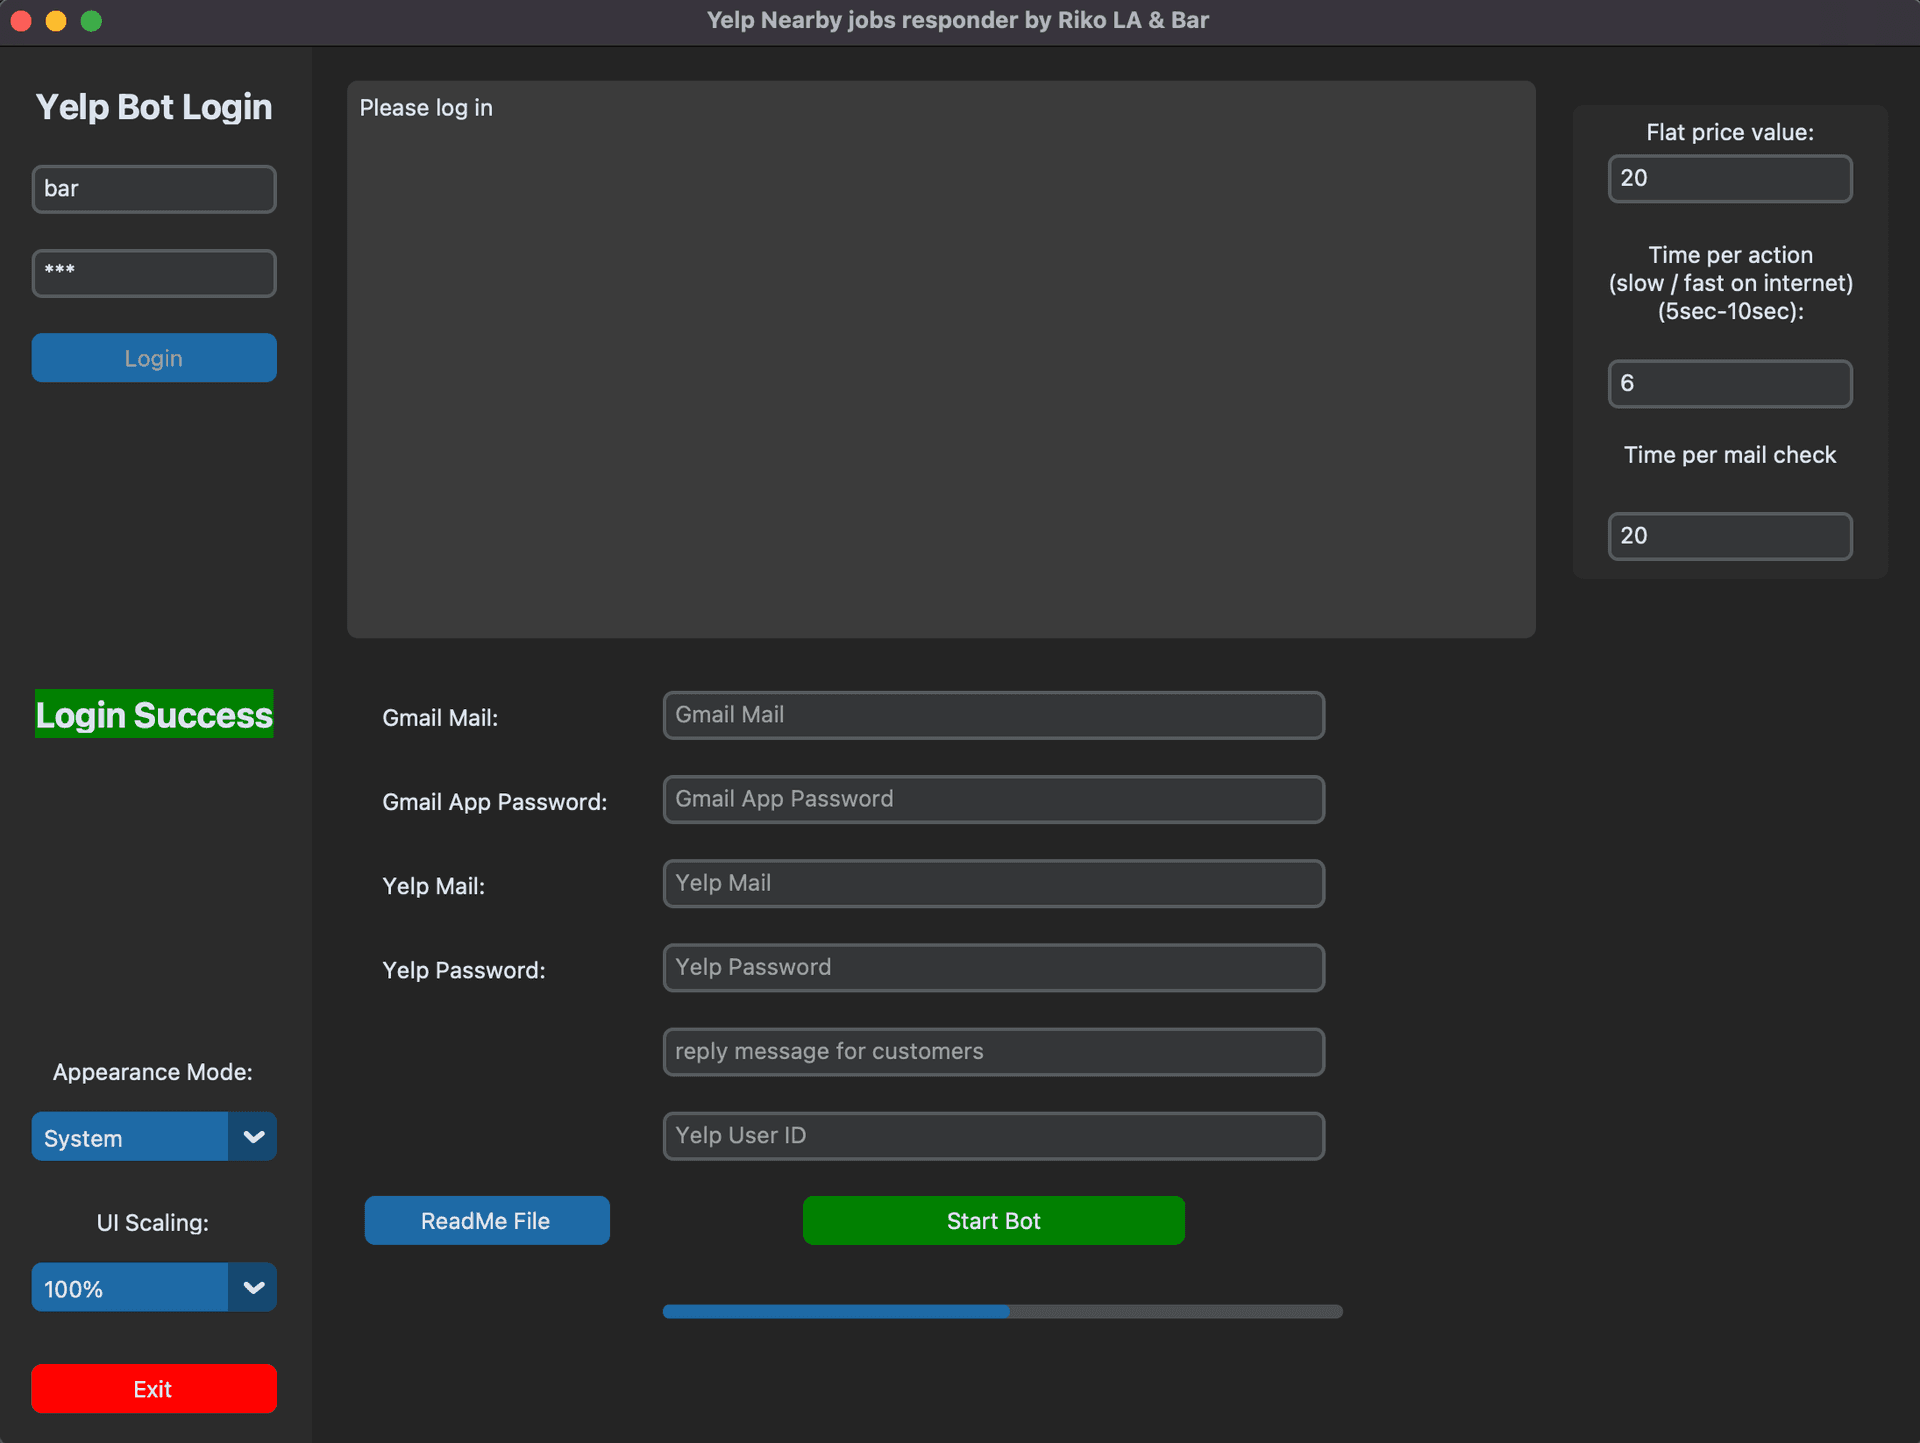Image resolution: width=1920 pixels, height=1443 pixels.
Task: Click the Gmail Mail input field
Action: click(993, 715)
